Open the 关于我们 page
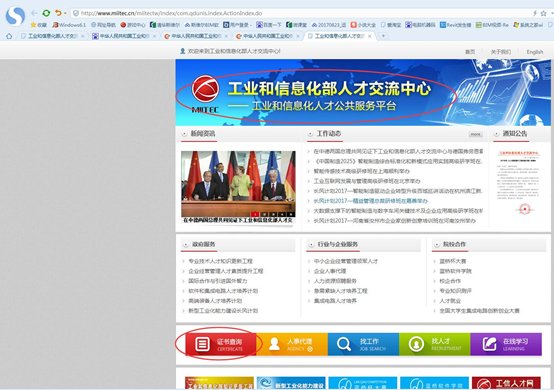Viewport: 554px width, 390px height. (501, 52)
